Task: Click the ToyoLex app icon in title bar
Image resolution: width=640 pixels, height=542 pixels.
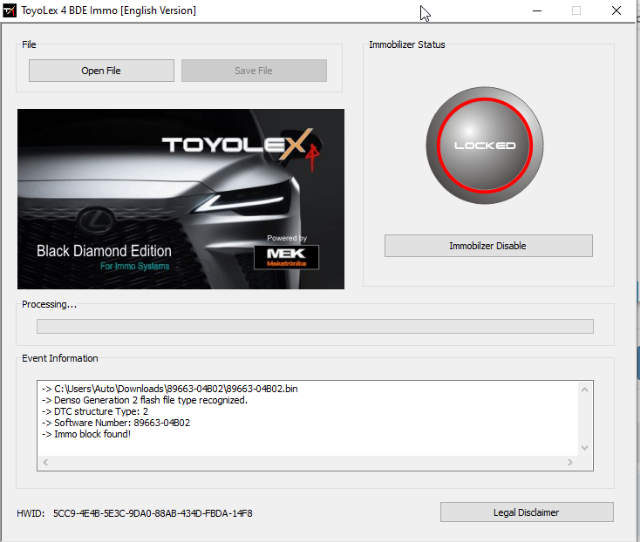Action: click(x=9, y=11)
